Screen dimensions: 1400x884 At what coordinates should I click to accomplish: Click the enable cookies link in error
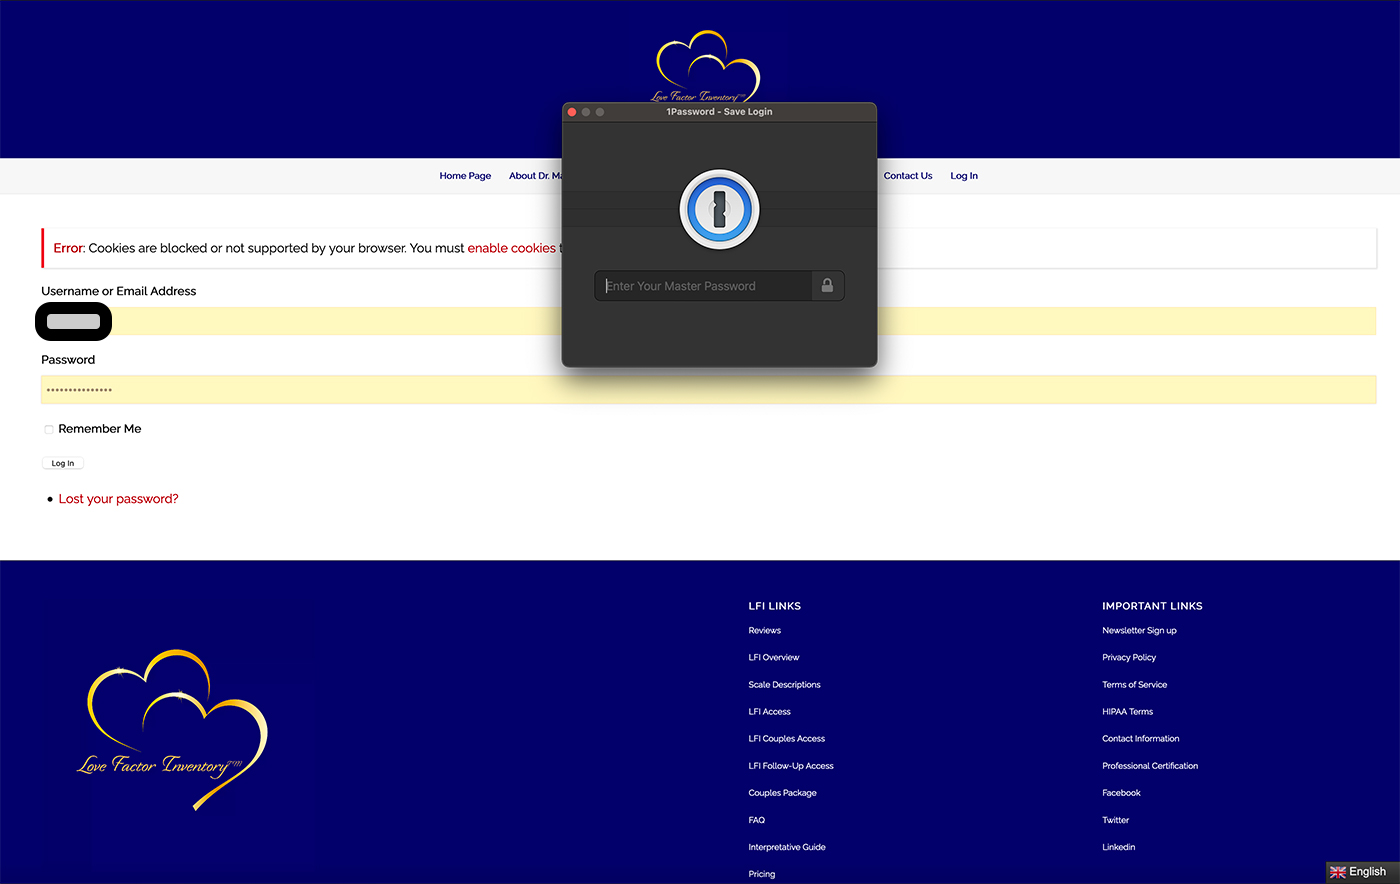point(511,248)
